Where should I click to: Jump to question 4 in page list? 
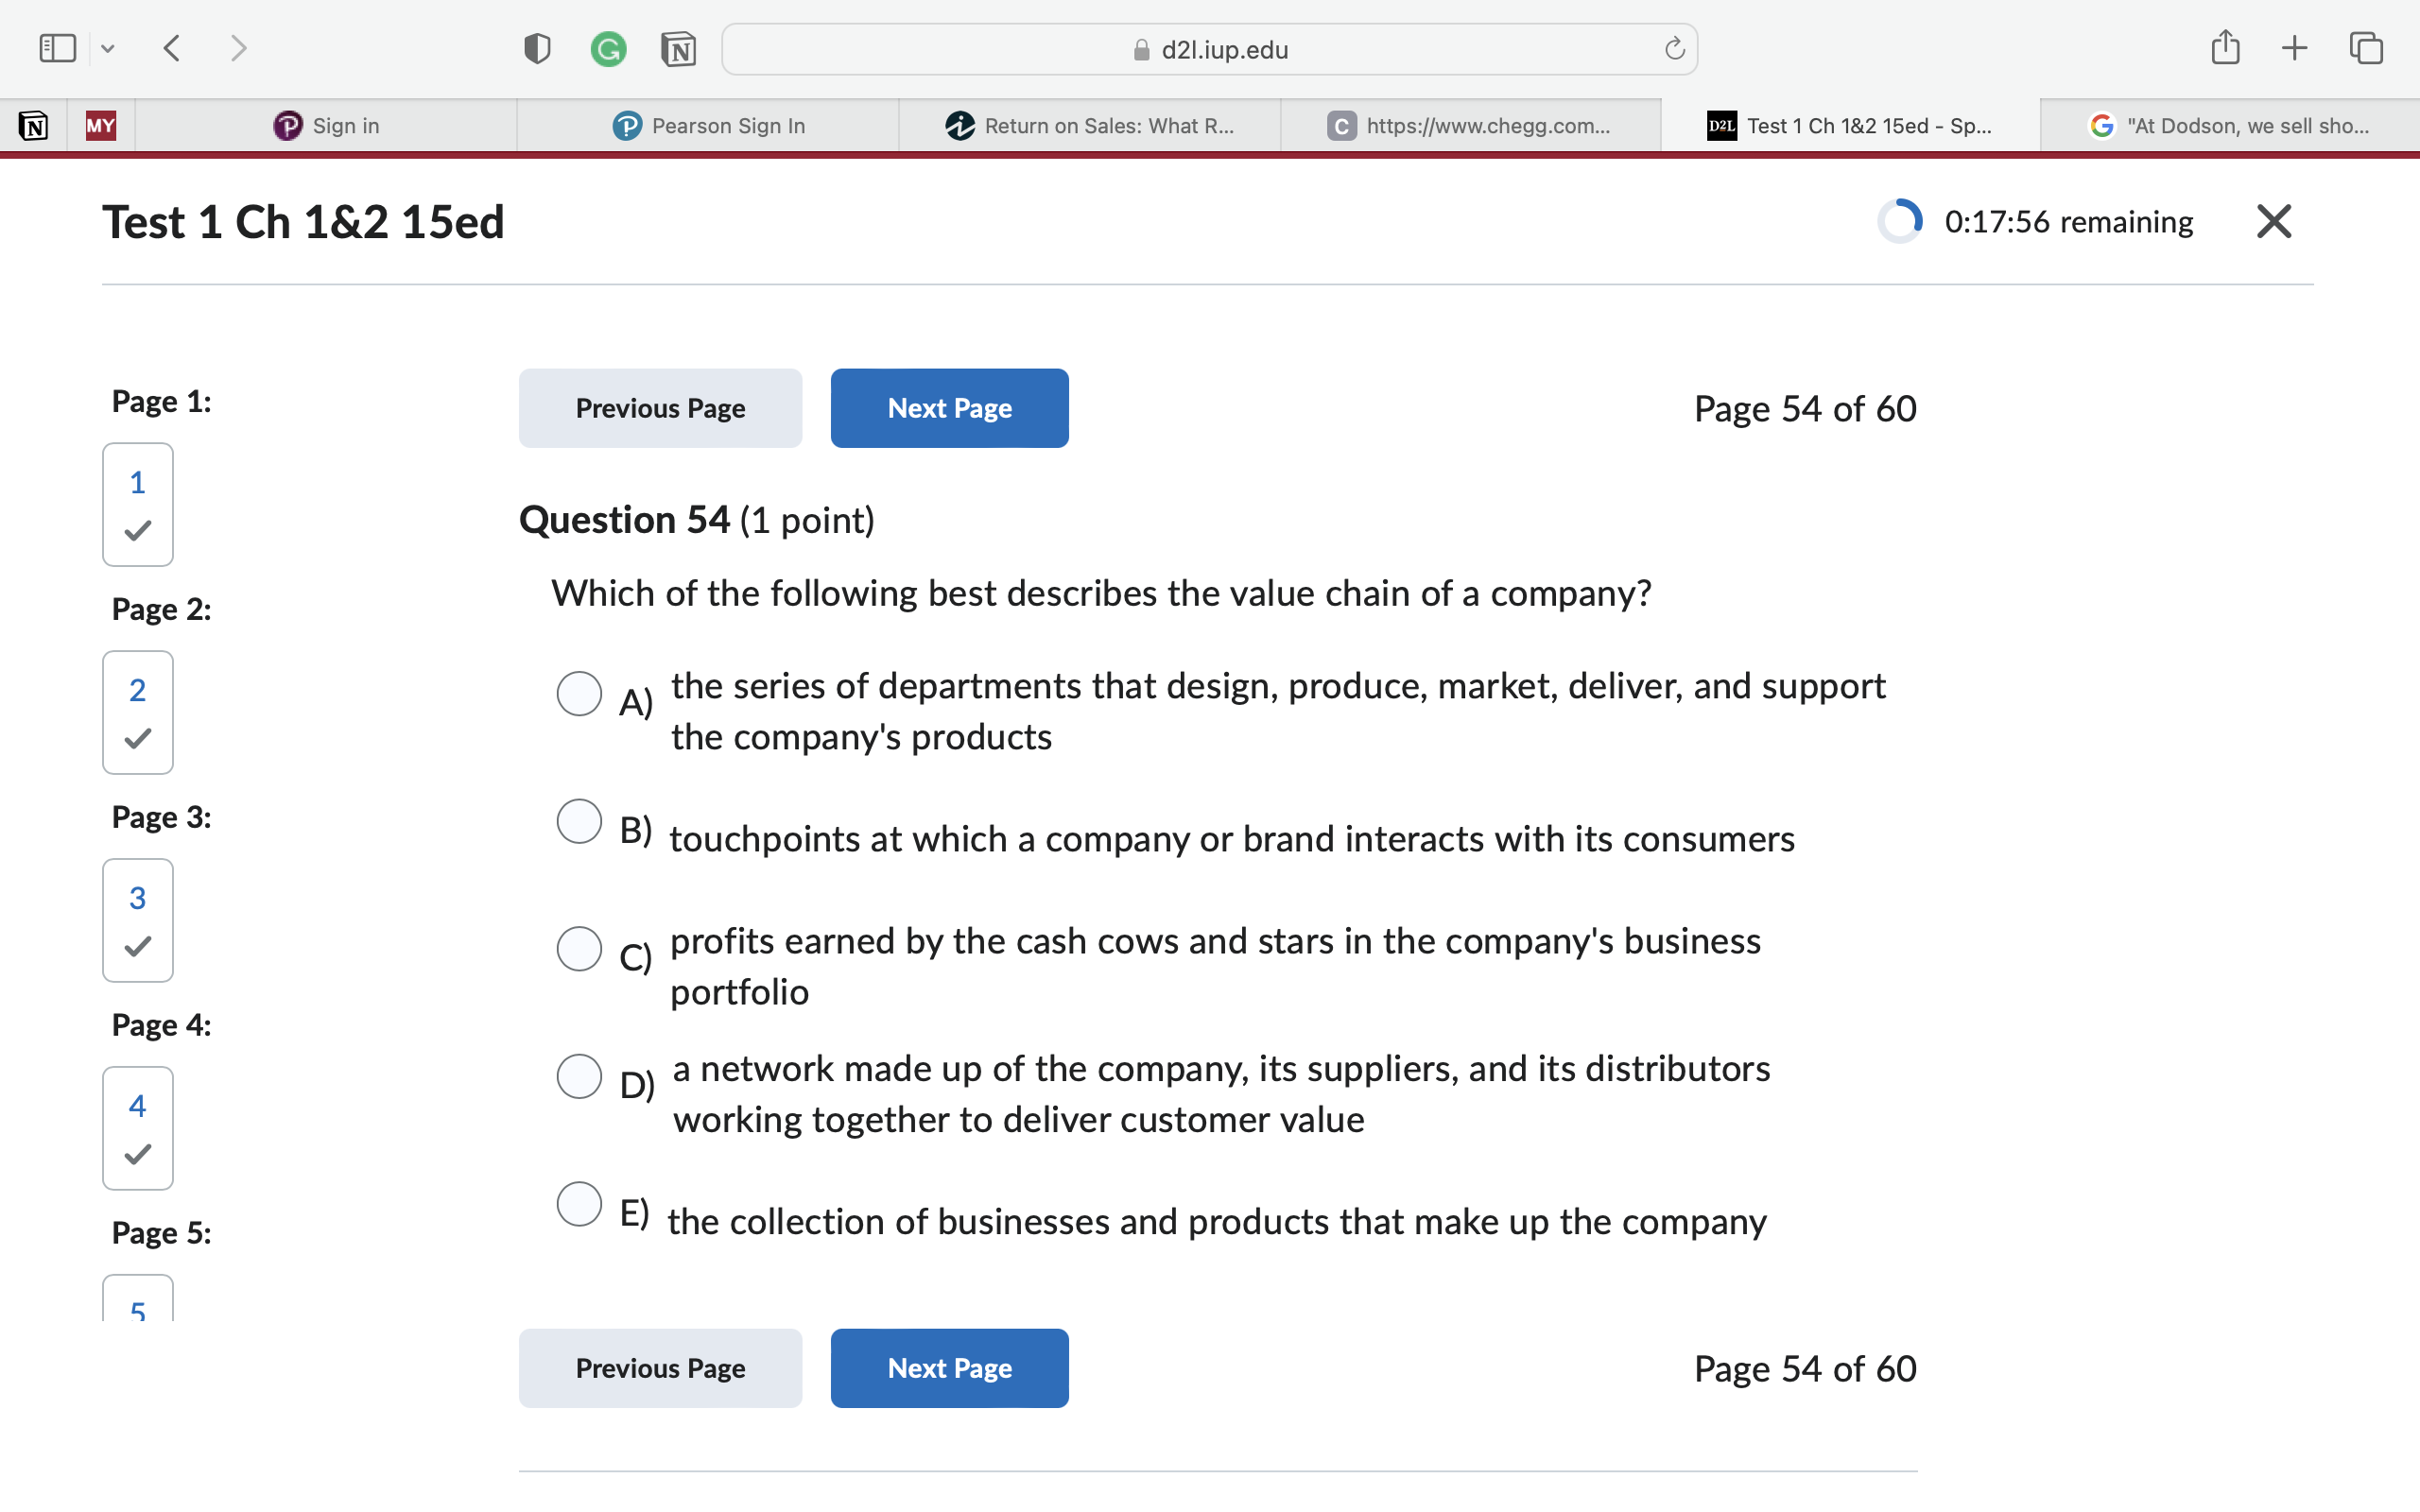138,1129
